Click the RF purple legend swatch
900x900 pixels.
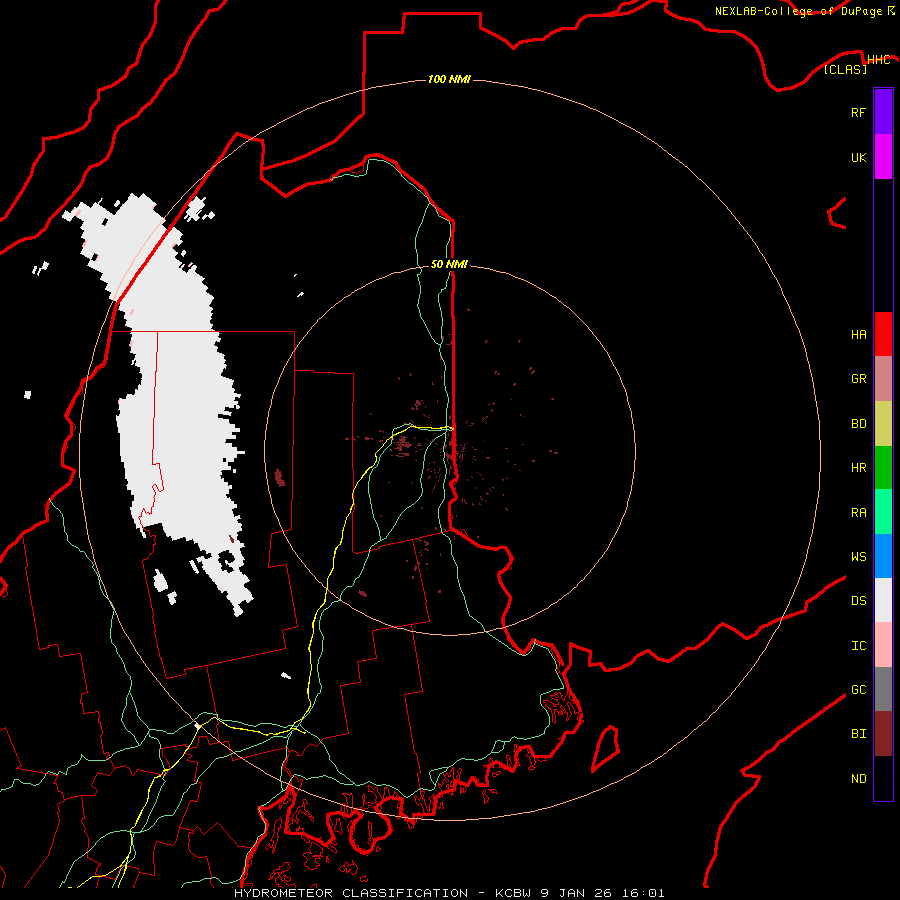pos(883,112)
